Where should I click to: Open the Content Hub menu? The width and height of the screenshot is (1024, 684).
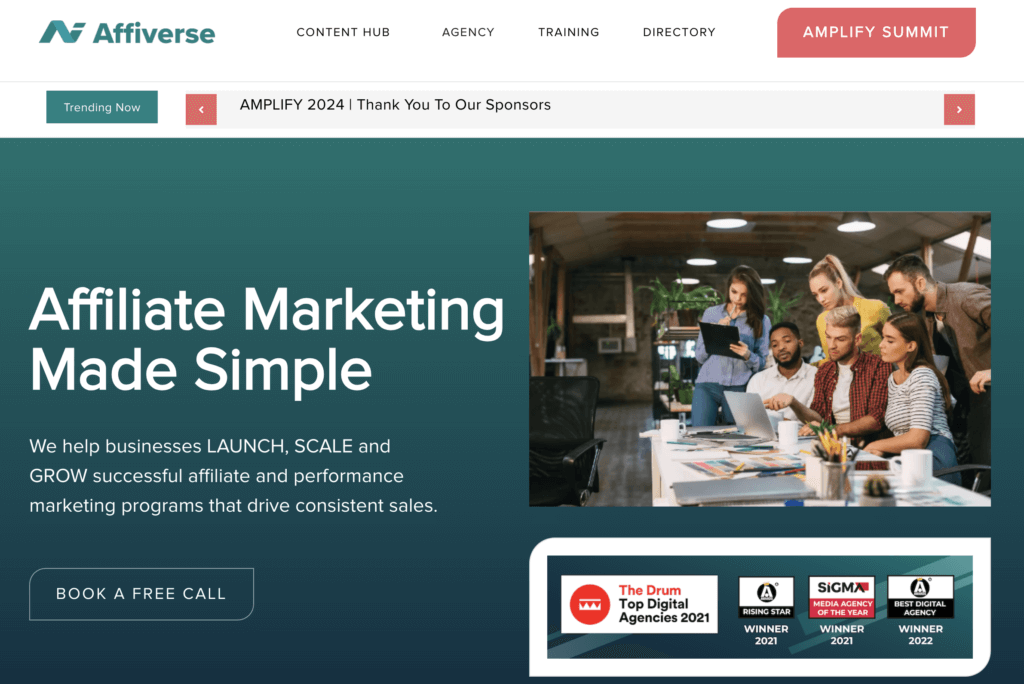[343, 32]
